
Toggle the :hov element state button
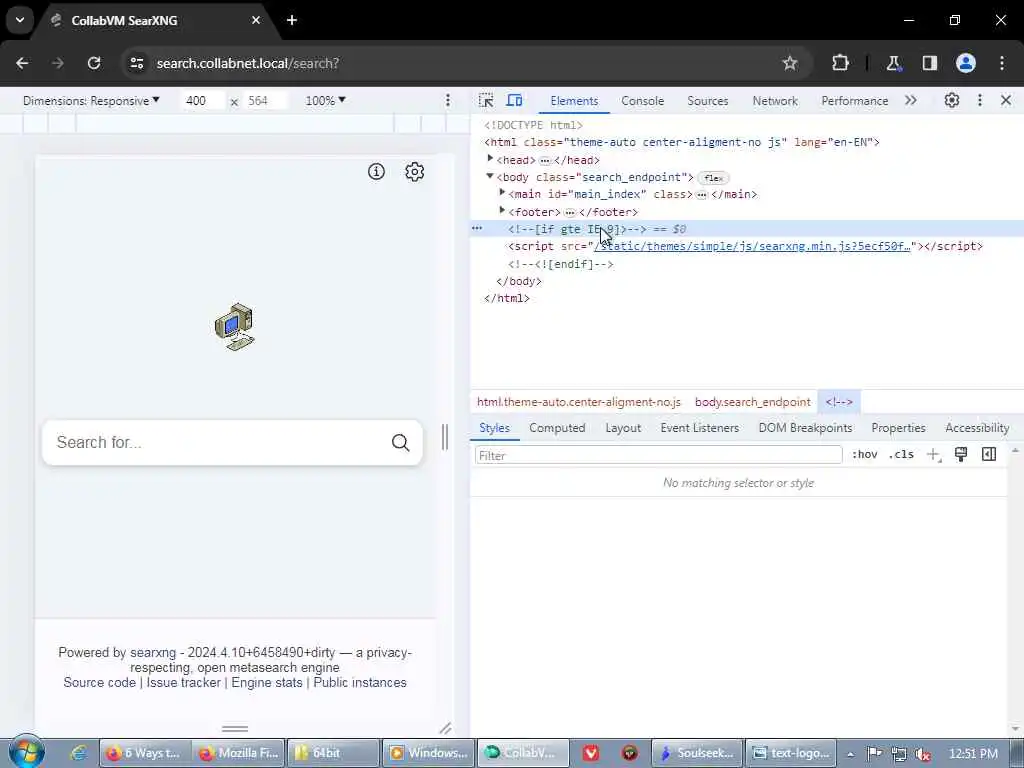click(865, 455)
